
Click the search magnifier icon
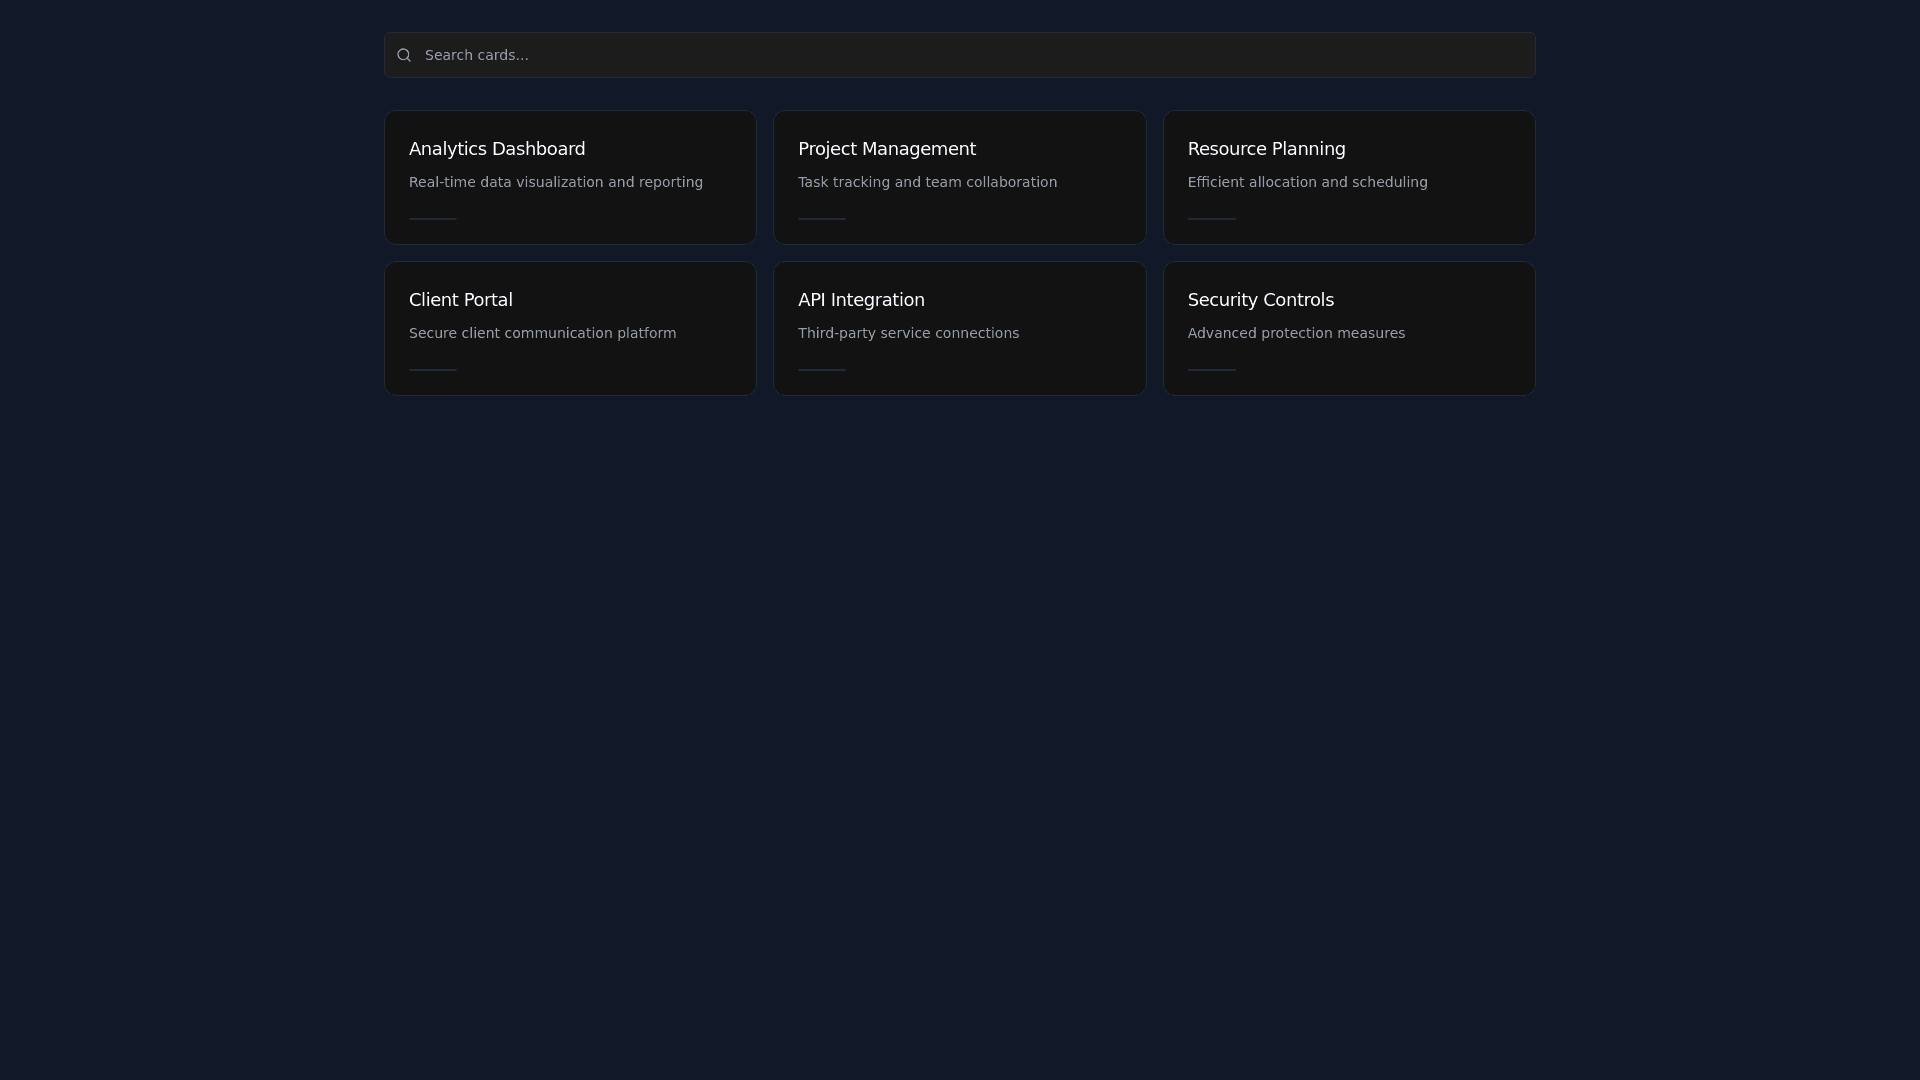pos(404,55)
